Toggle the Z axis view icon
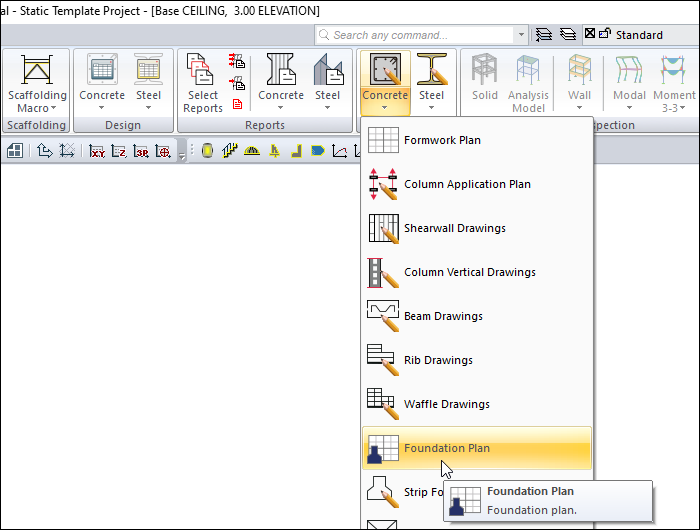Image resolution: width=700 pixels, height=530 pixels. (x=119, y=152)
